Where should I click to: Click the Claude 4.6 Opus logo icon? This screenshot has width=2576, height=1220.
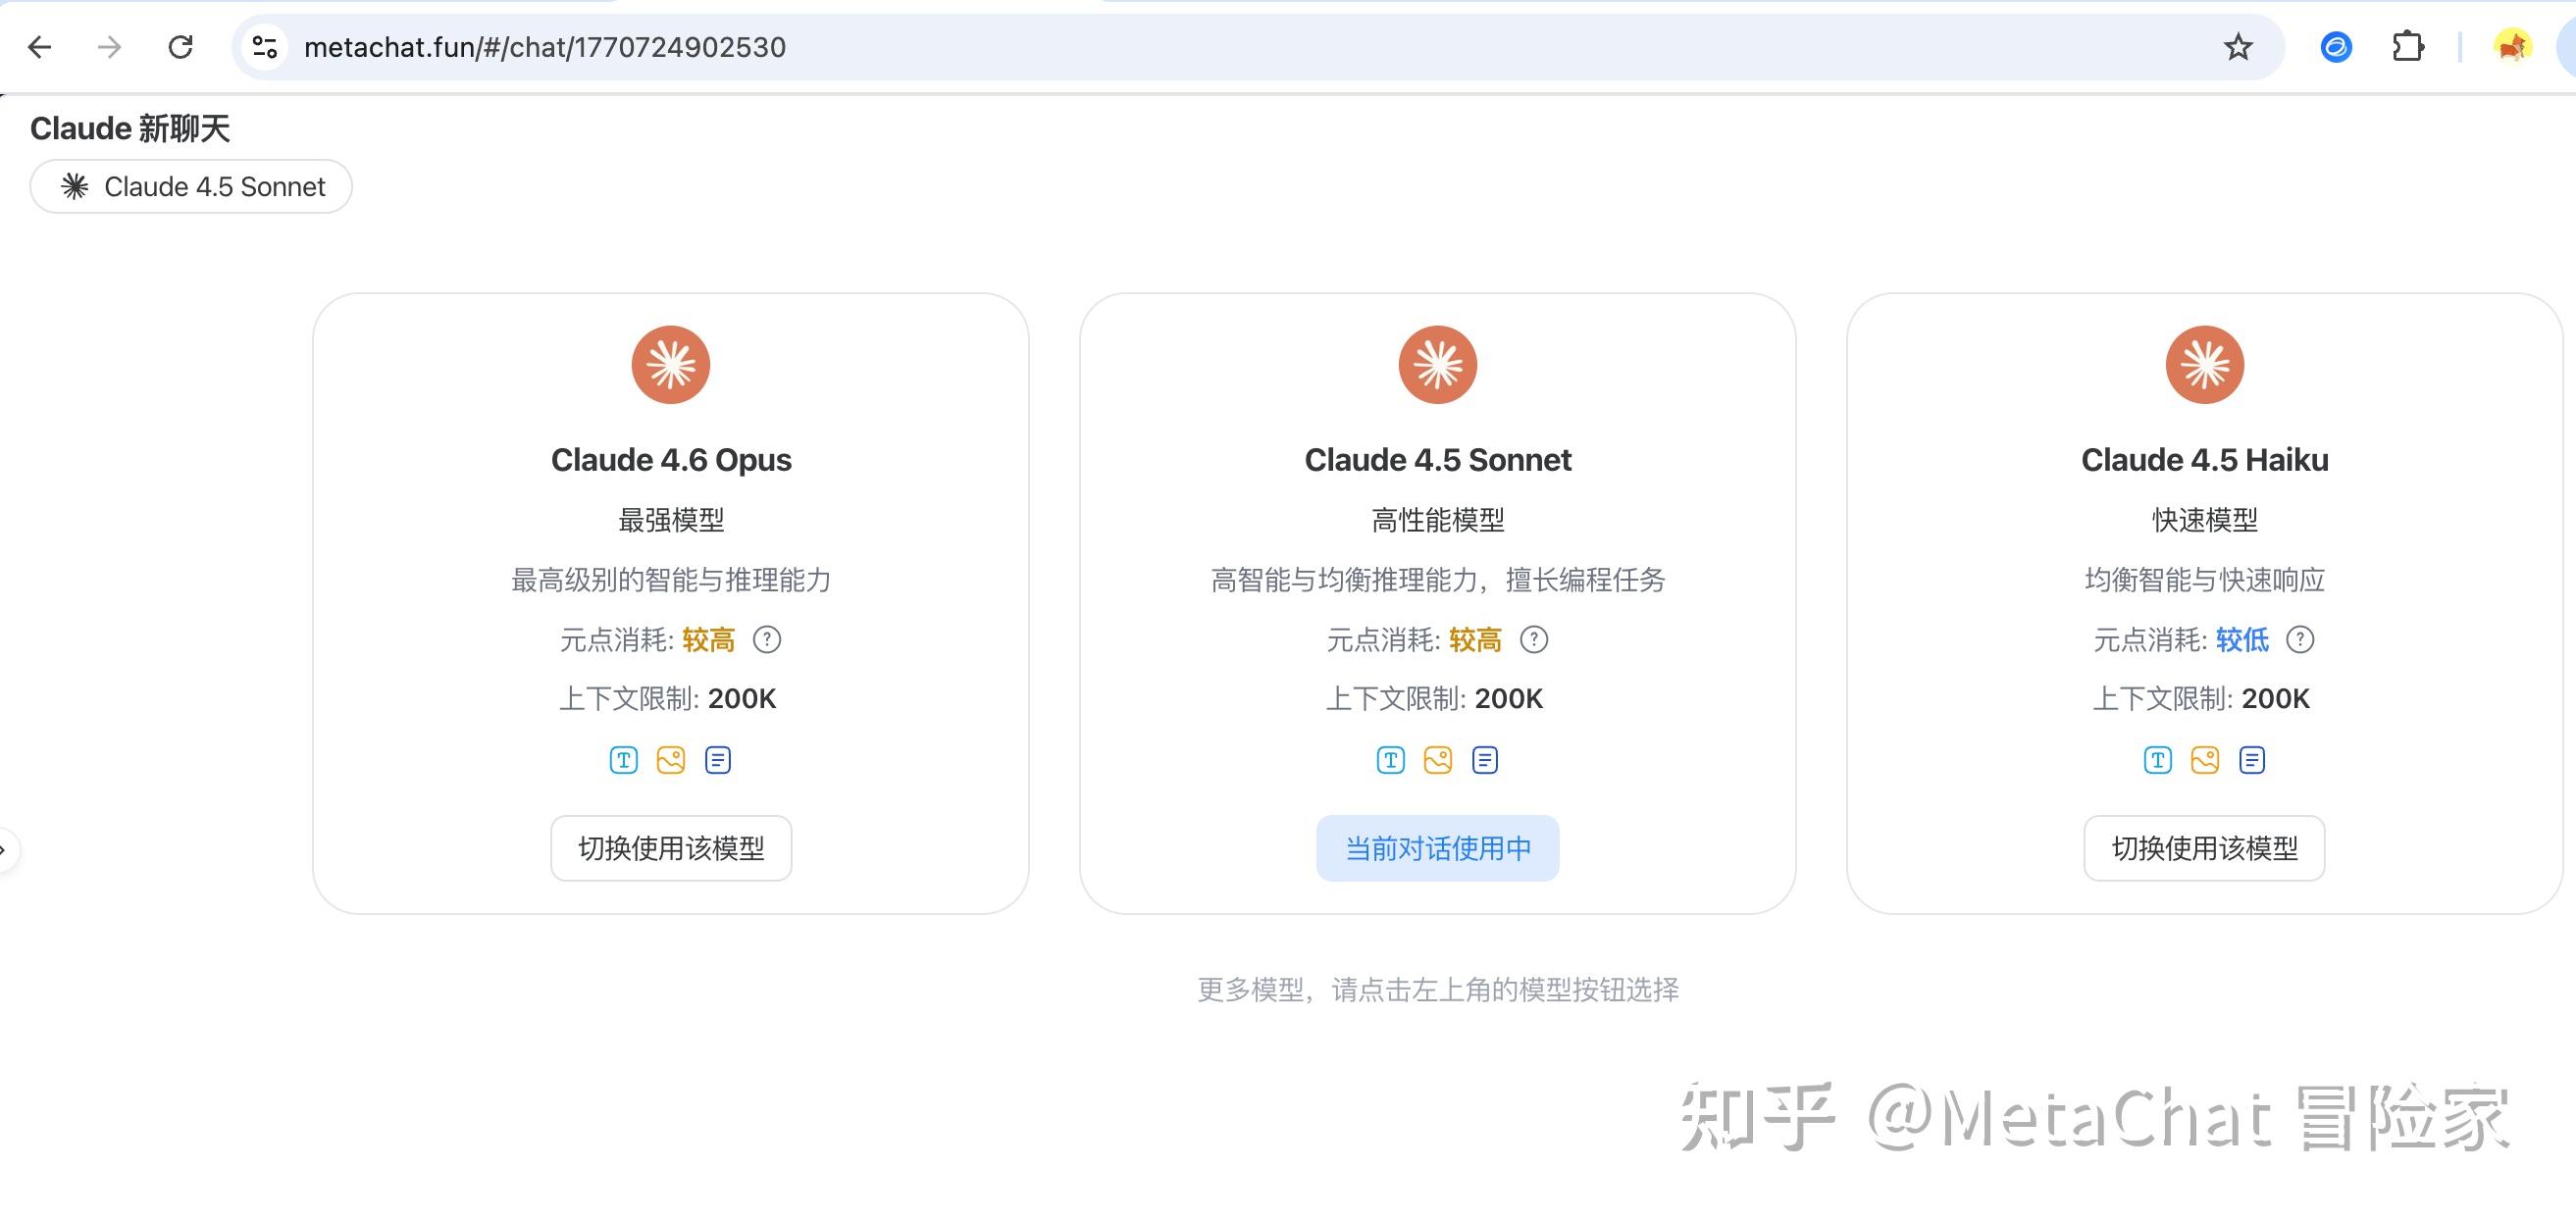click(x=670, y=365)
